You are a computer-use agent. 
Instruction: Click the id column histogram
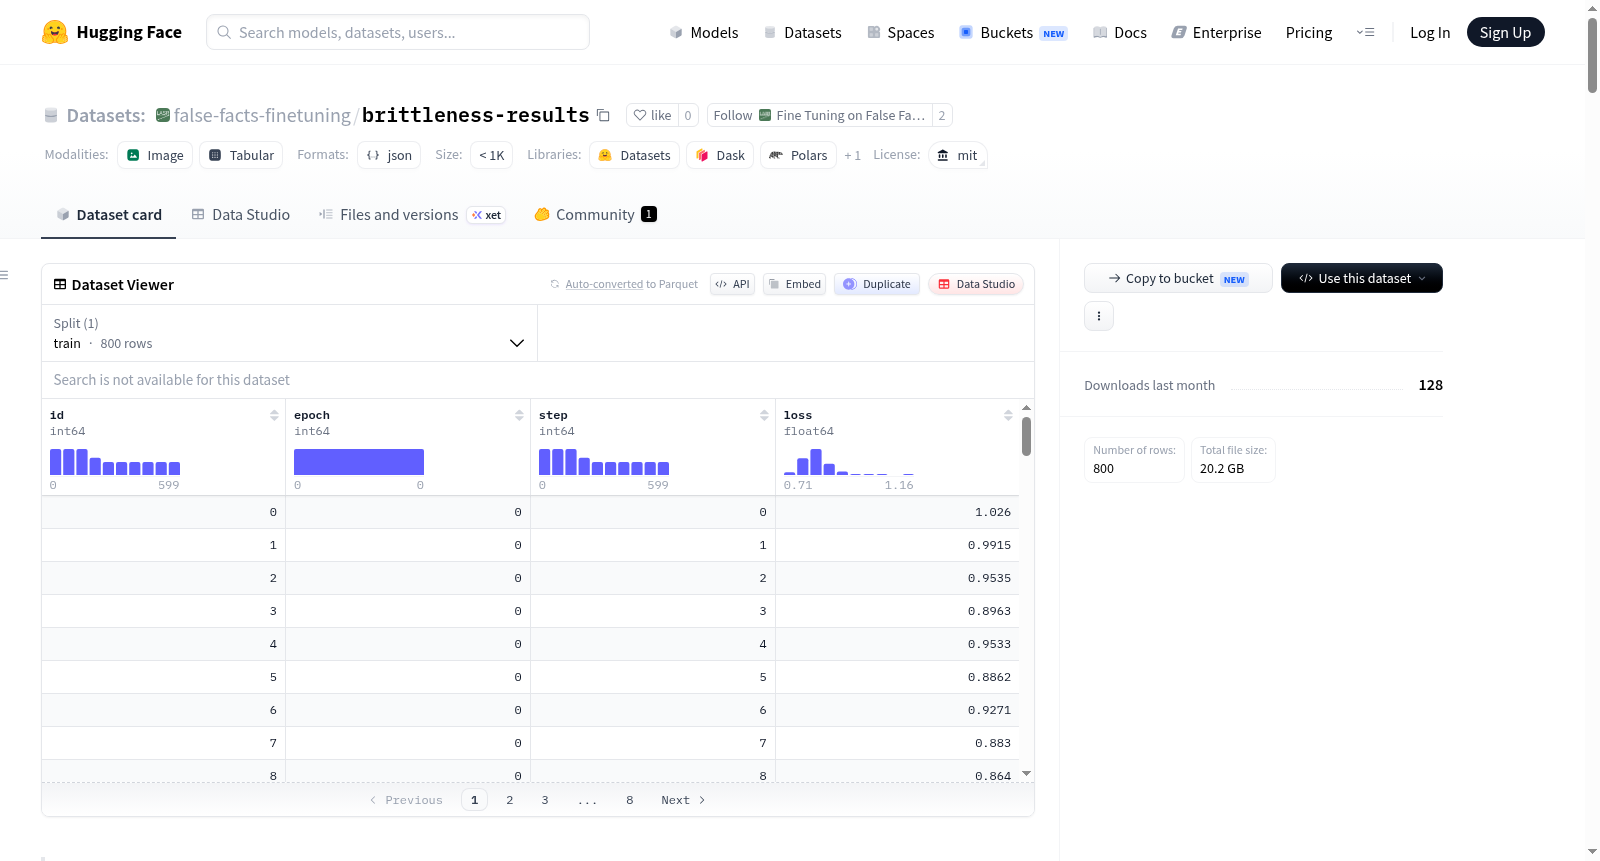click(115, 462)
